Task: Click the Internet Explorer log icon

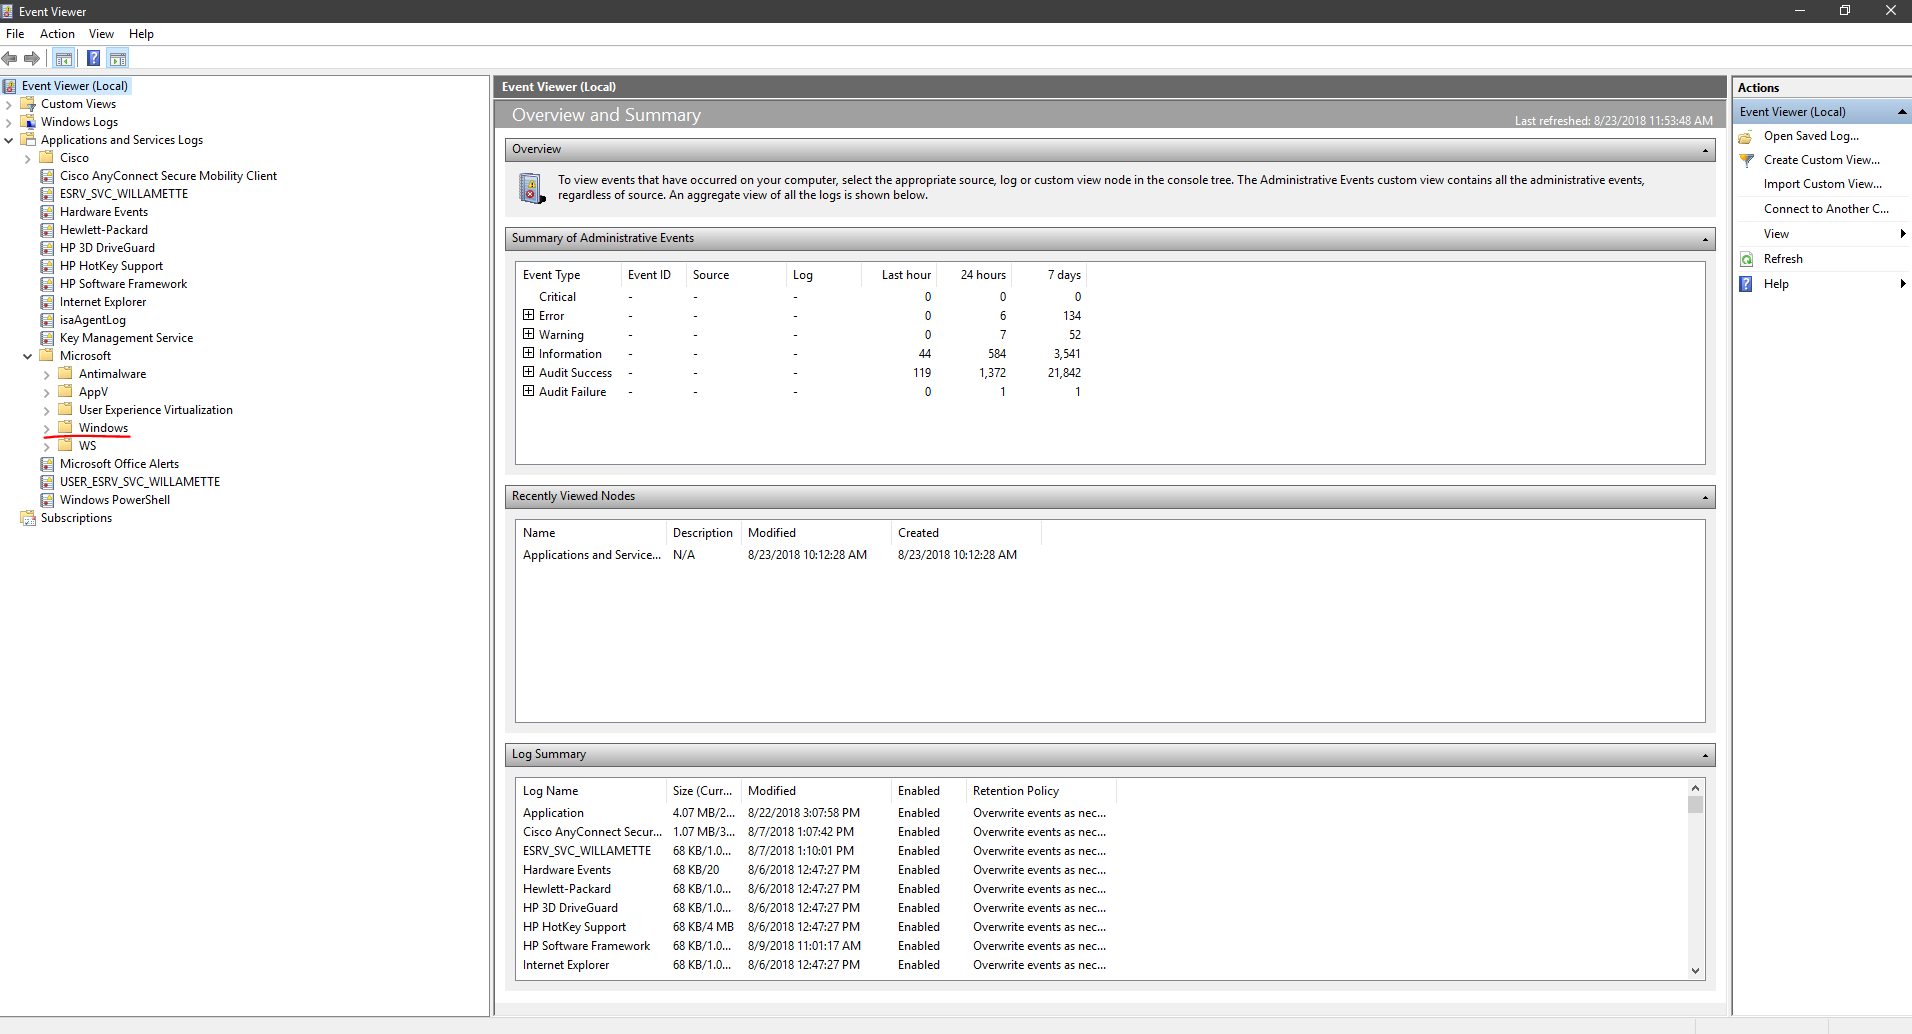Action: tap(47, 302)
